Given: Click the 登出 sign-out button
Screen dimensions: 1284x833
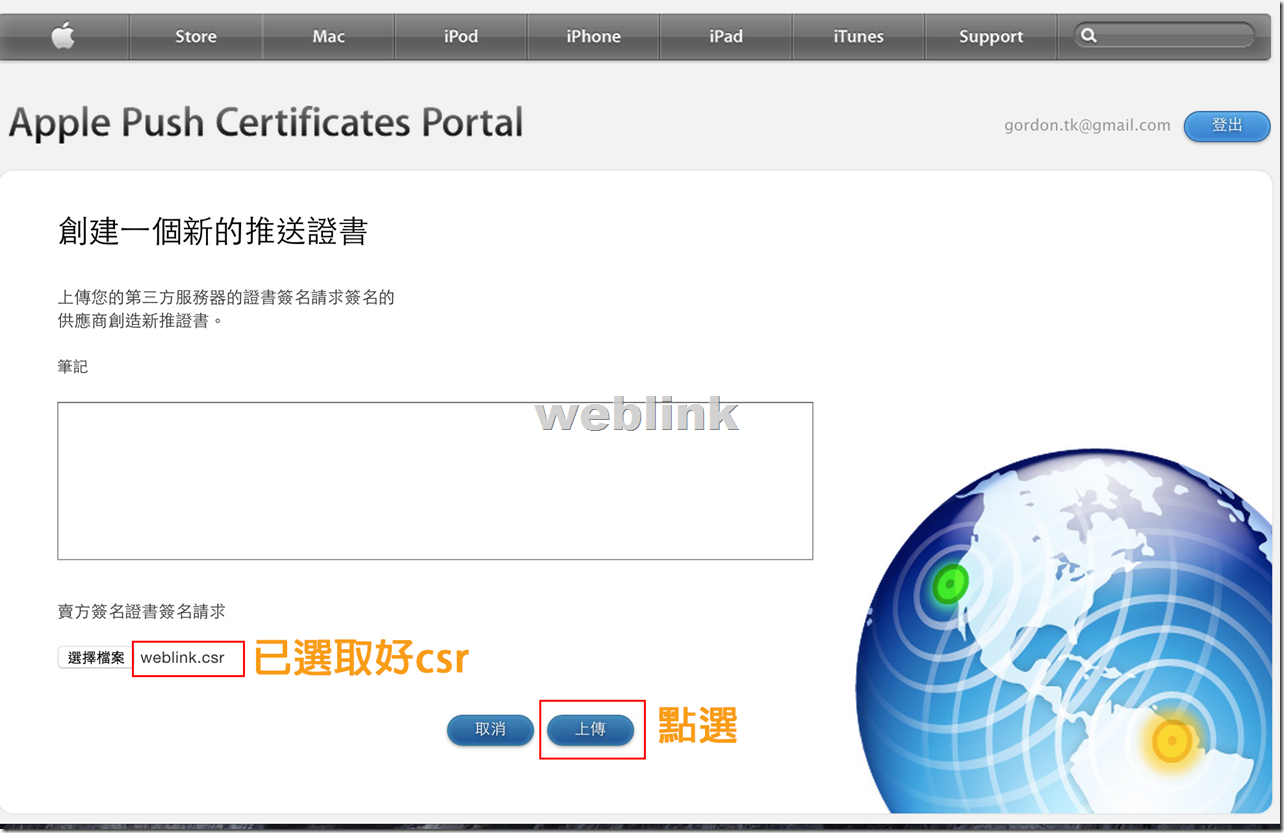Looking at the screenshot, I should click(x=1227, y=126).
